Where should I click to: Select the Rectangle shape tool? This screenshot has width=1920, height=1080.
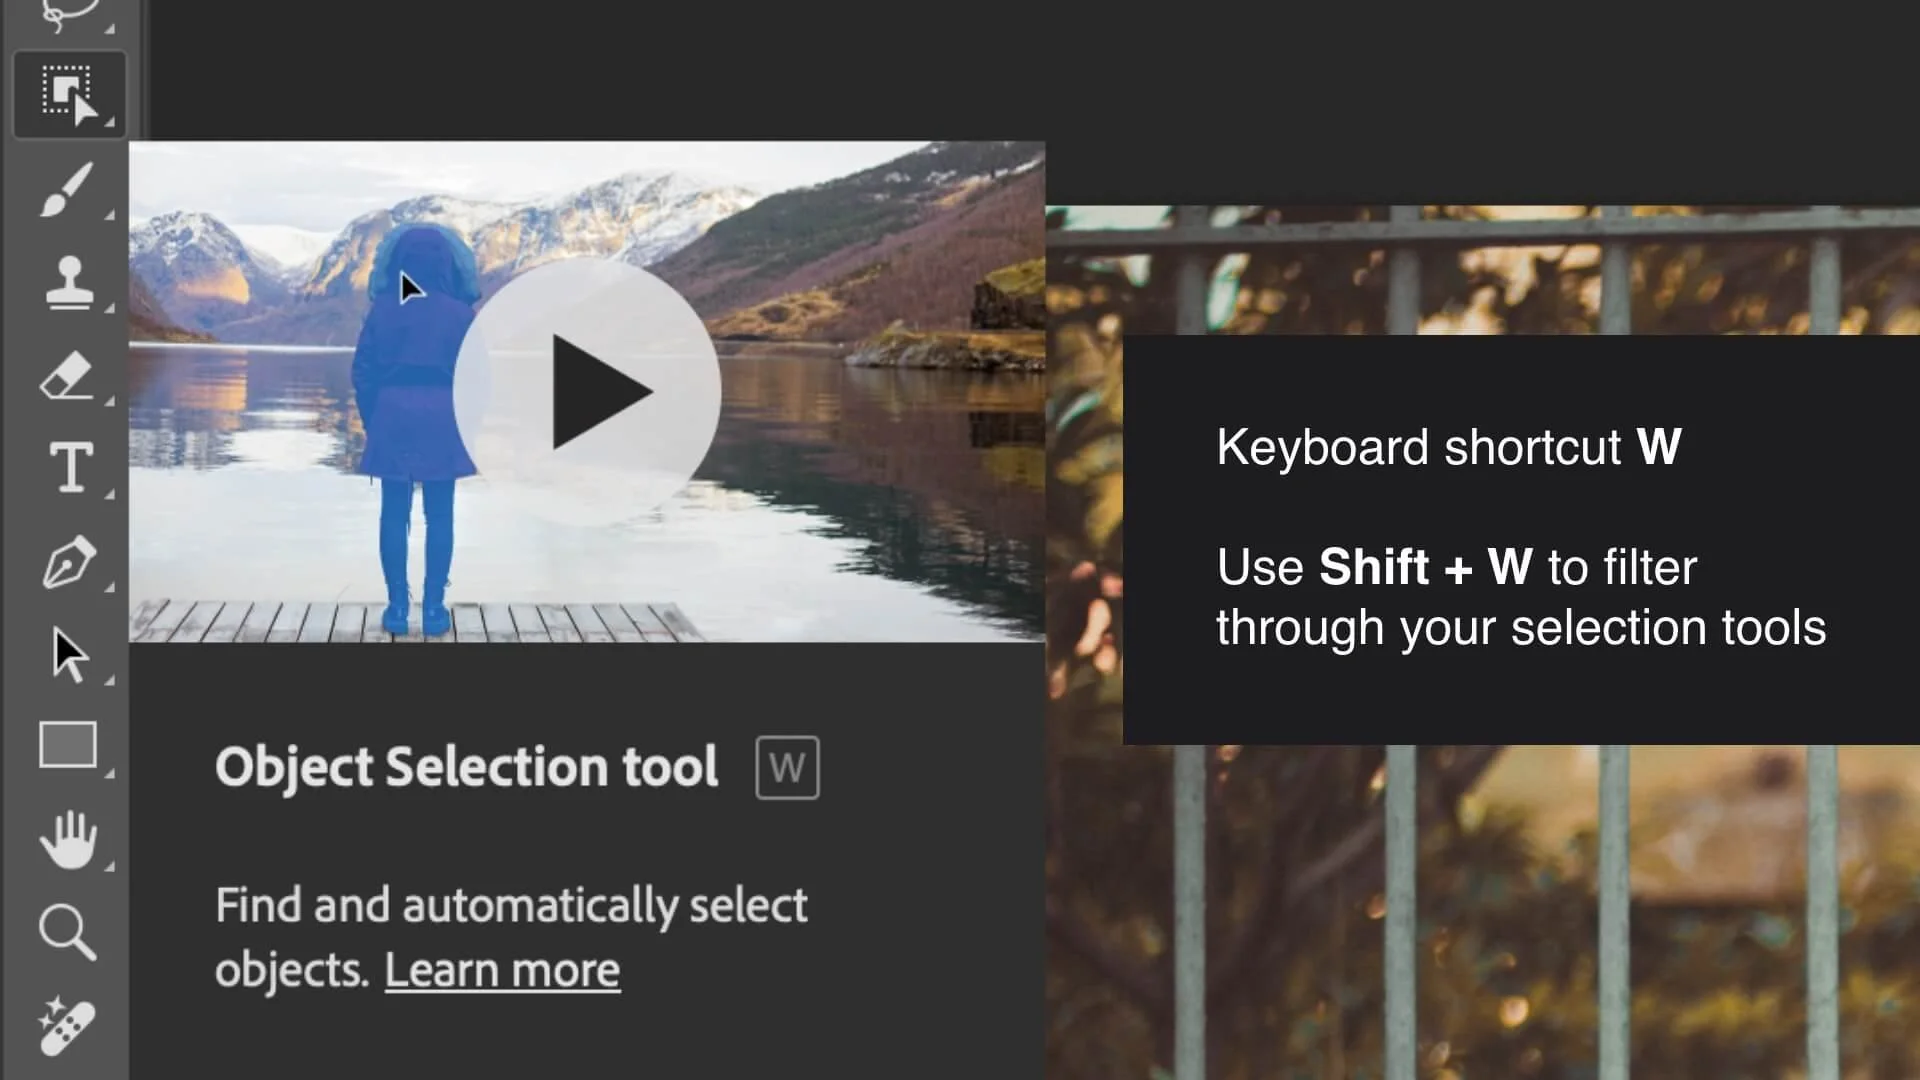tap(68, 745)
